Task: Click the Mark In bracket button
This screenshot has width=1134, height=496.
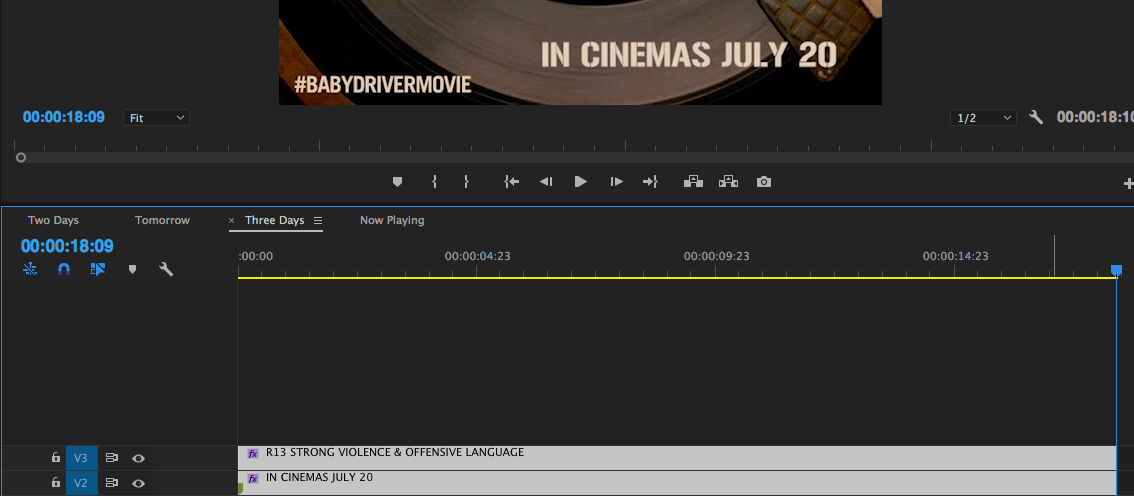Action: click(x=435, y=182)
